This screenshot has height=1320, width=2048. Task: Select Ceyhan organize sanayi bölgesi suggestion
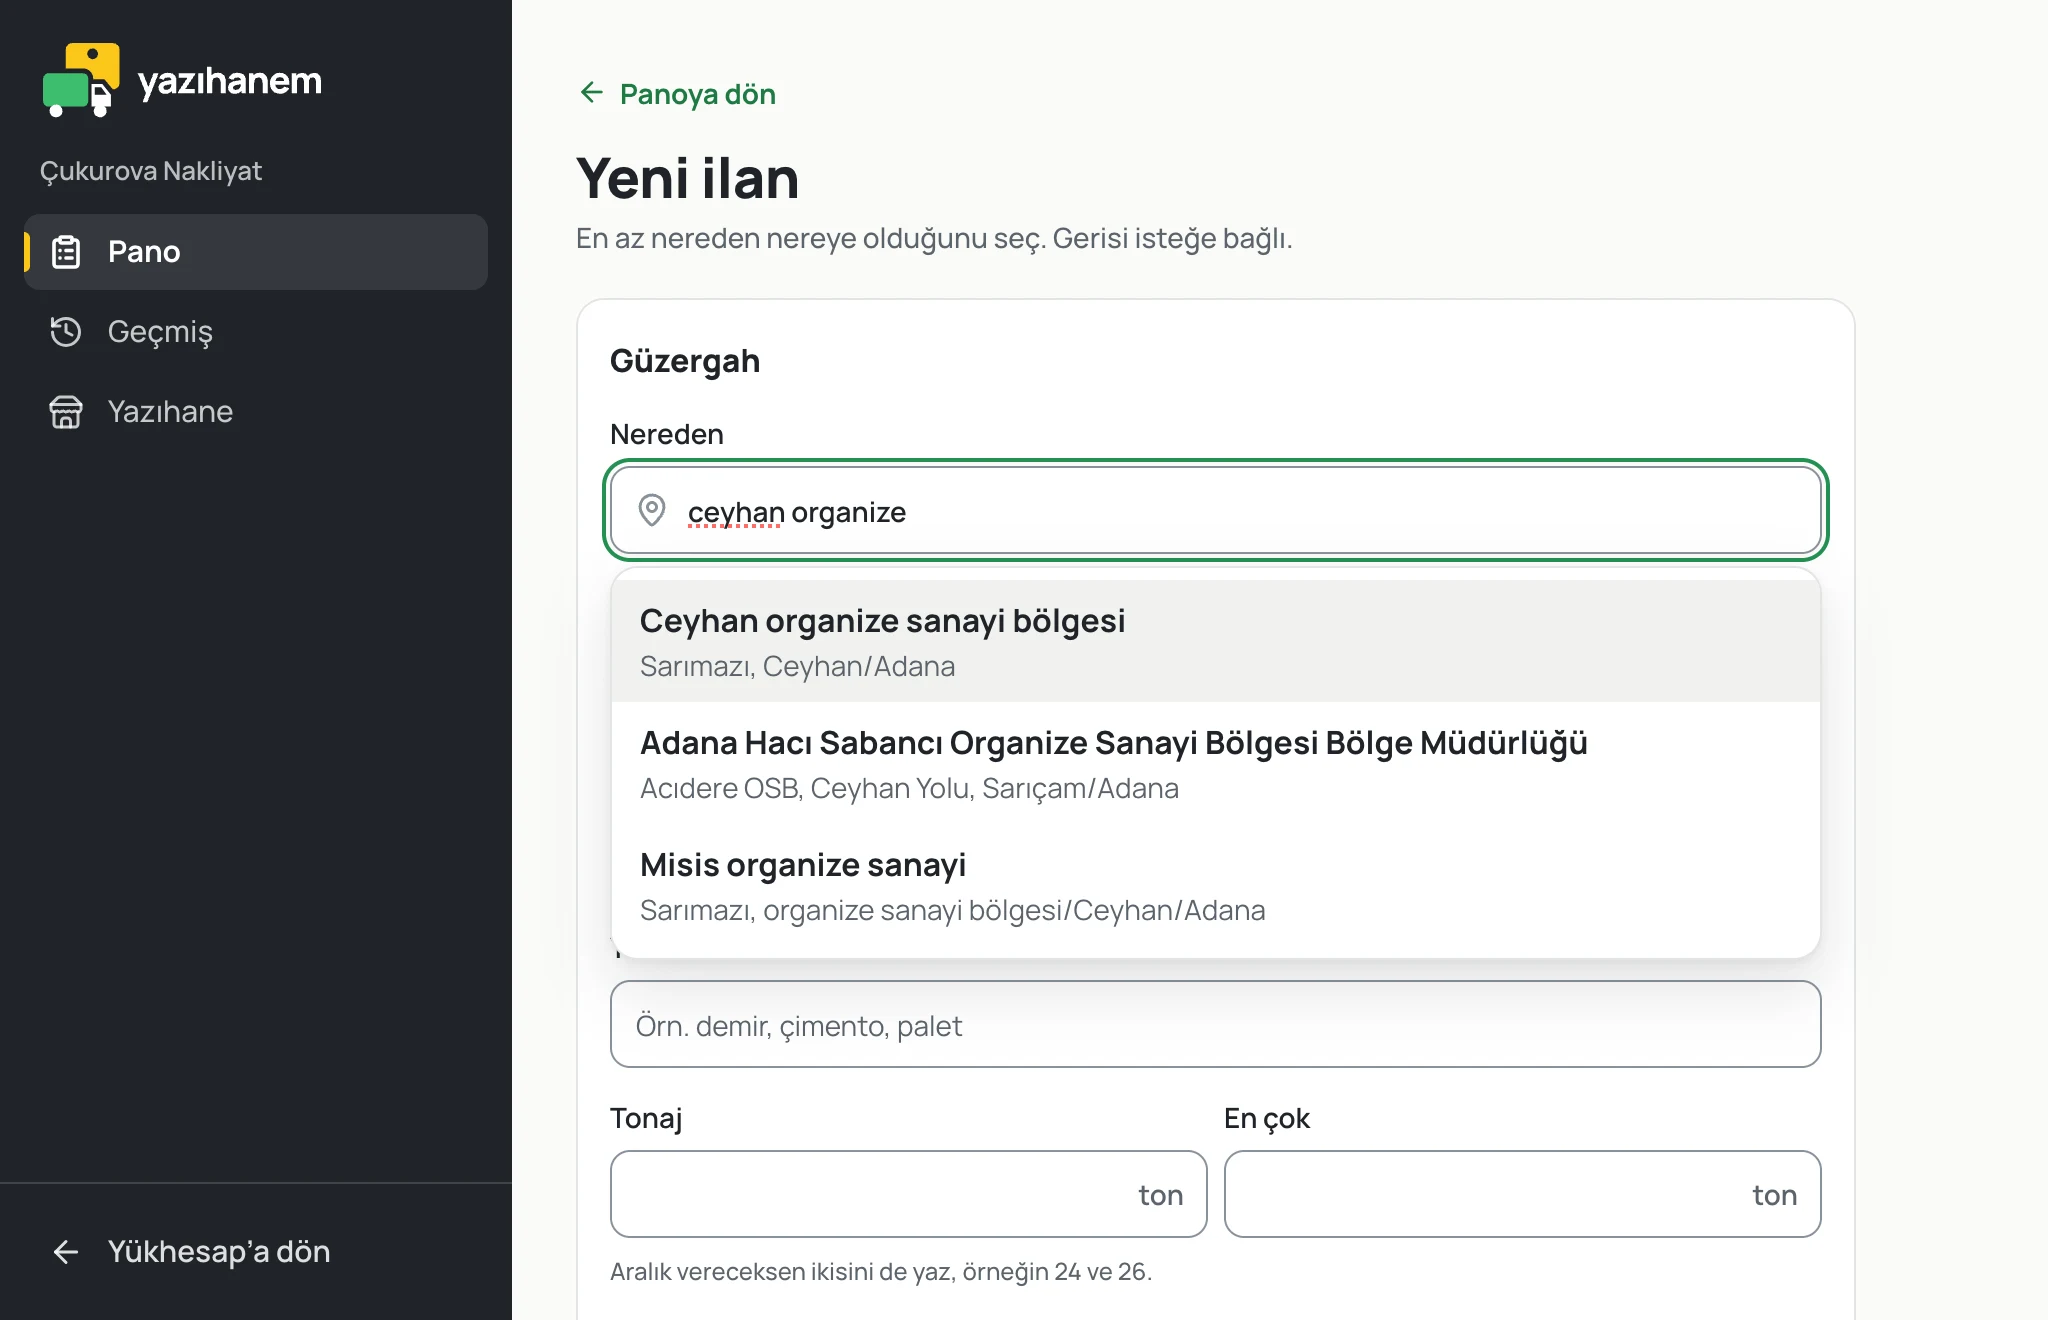point(1216,641)
